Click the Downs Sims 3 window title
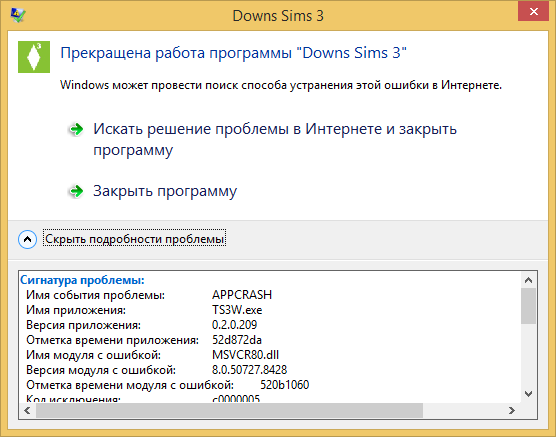This screenshot has width=556, height=437. [278, 16]
